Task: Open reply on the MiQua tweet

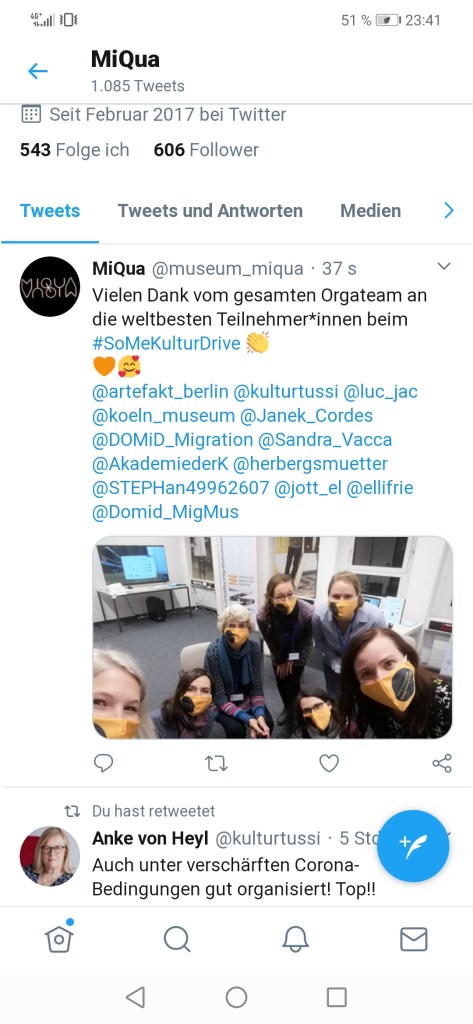Action: pos(103,763)
